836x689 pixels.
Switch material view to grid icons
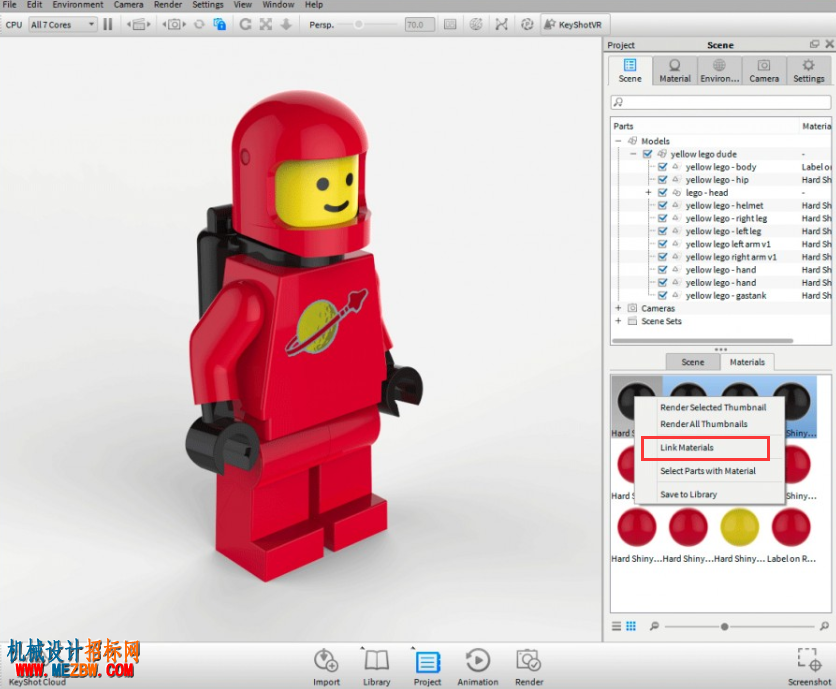tap(631, 626)
